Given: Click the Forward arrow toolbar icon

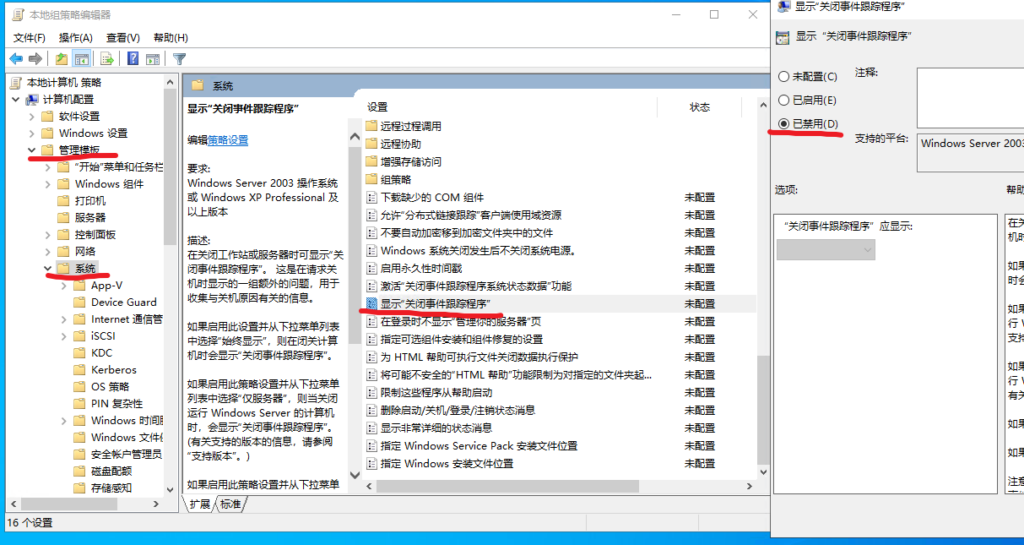Looking at the screenshot, I should pos(36,59).
